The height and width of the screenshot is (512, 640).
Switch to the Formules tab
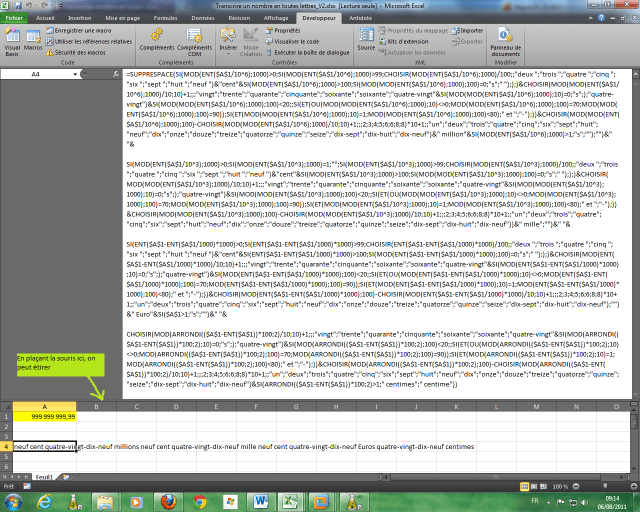coord(165,18)
